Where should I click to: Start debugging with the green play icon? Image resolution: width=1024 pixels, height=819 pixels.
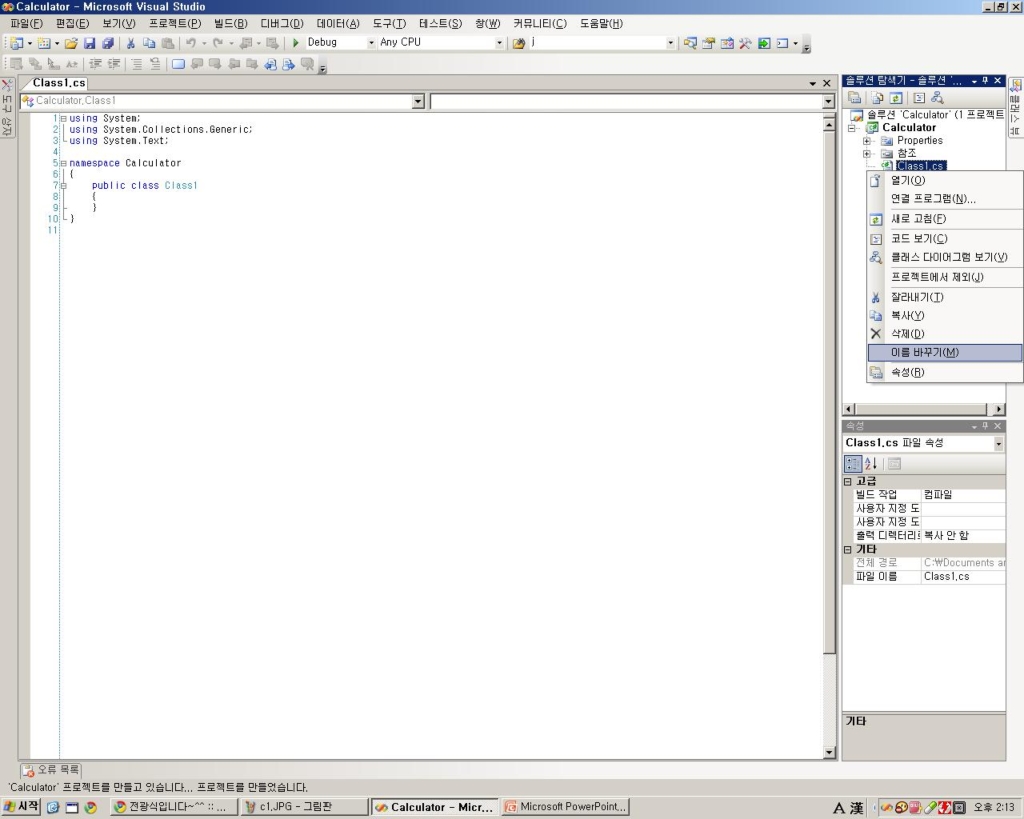(295, 43)
